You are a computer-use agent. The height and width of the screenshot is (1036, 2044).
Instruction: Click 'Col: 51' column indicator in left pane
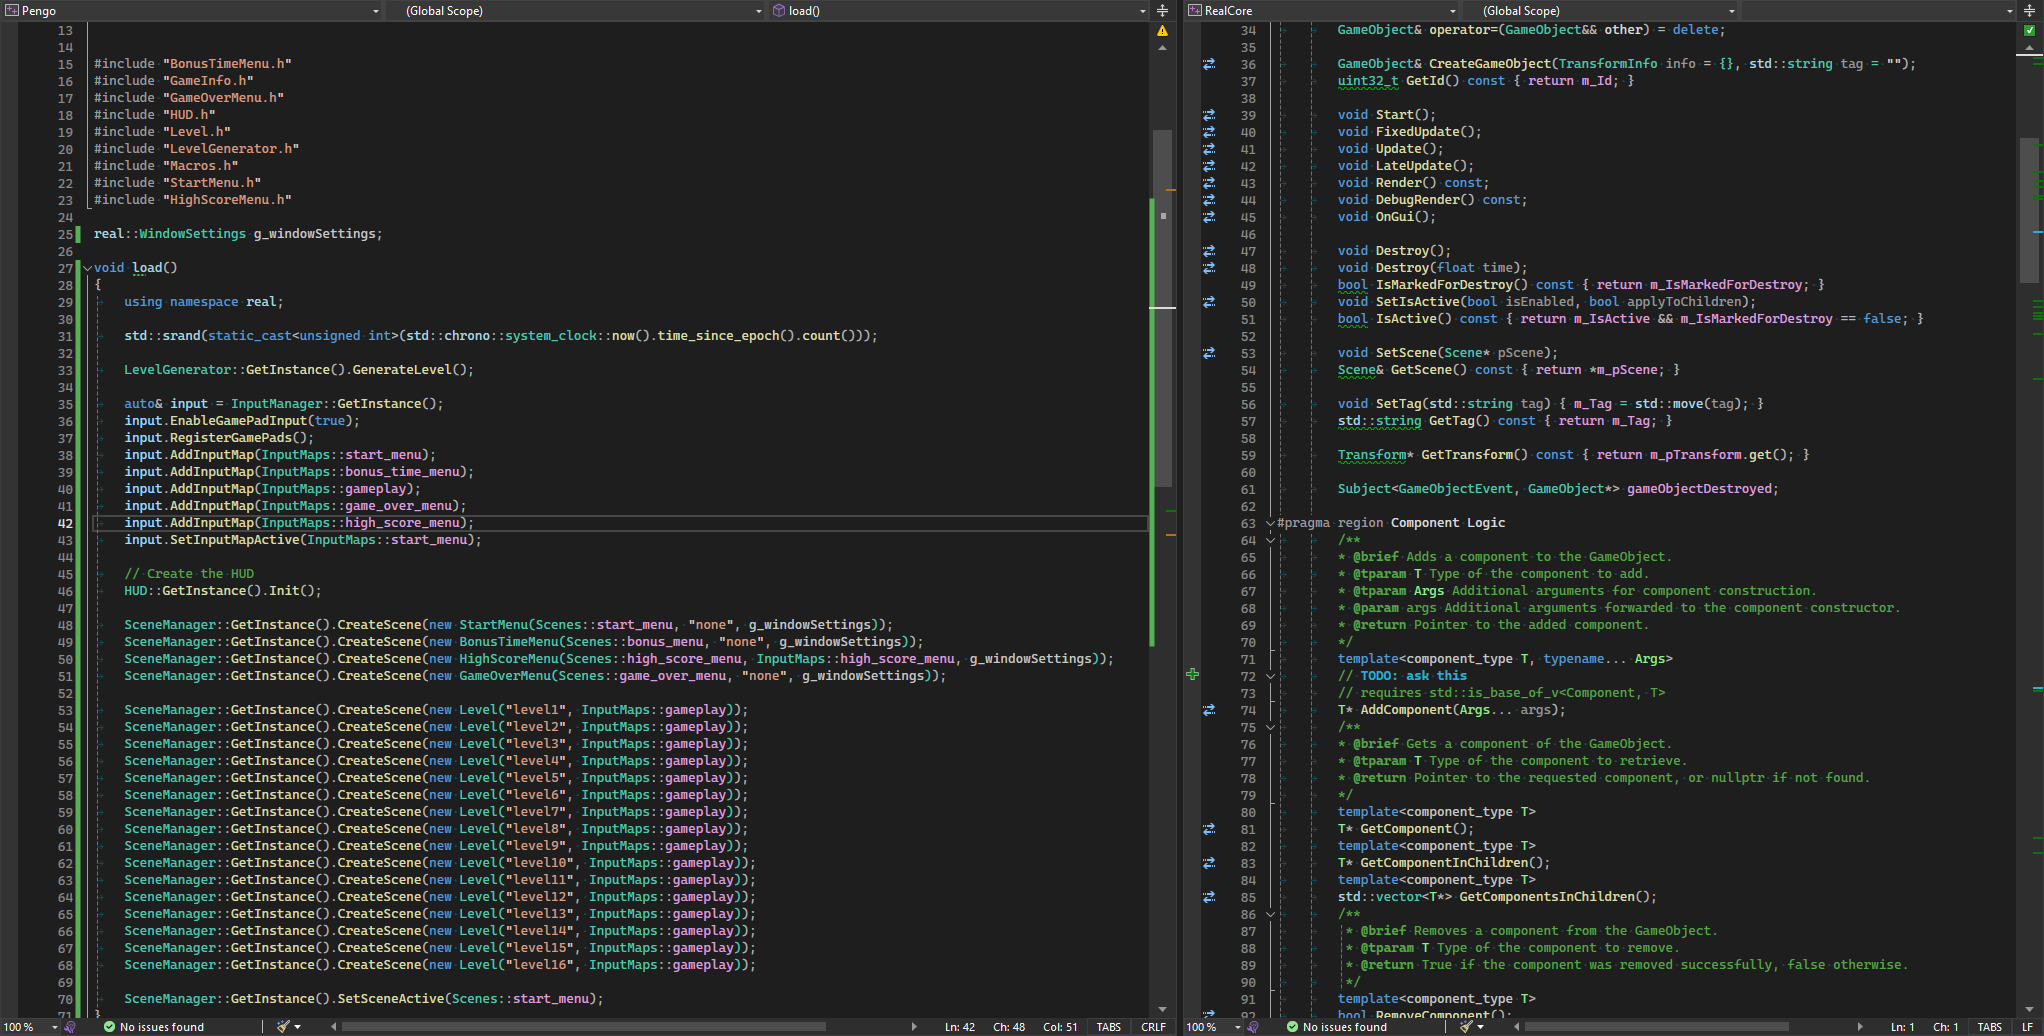click(x=1060, y=1027)
